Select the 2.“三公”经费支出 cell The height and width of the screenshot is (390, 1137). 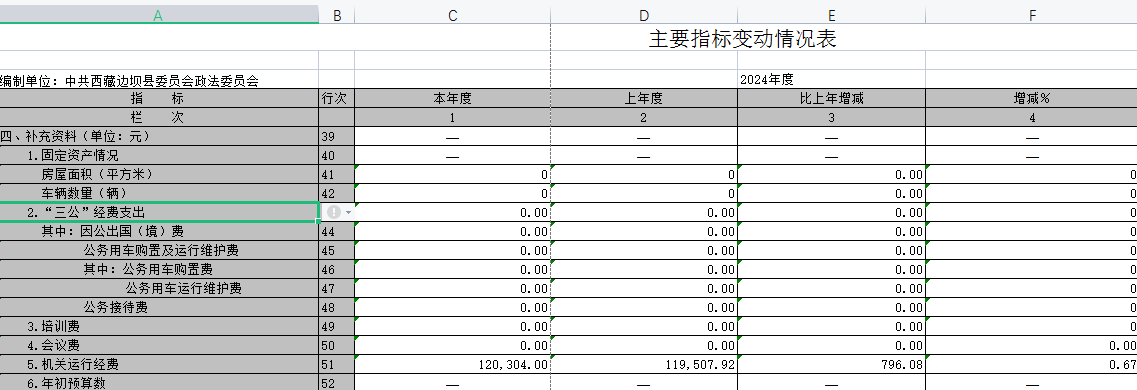point(159,212)
